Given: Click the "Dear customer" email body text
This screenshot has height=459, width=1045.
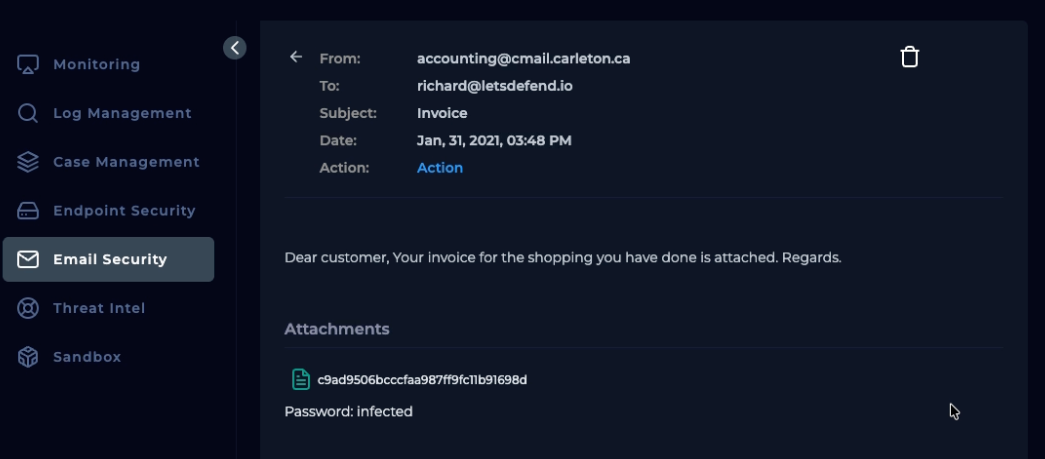Looking at the screenshot, I should coord(562,257).
